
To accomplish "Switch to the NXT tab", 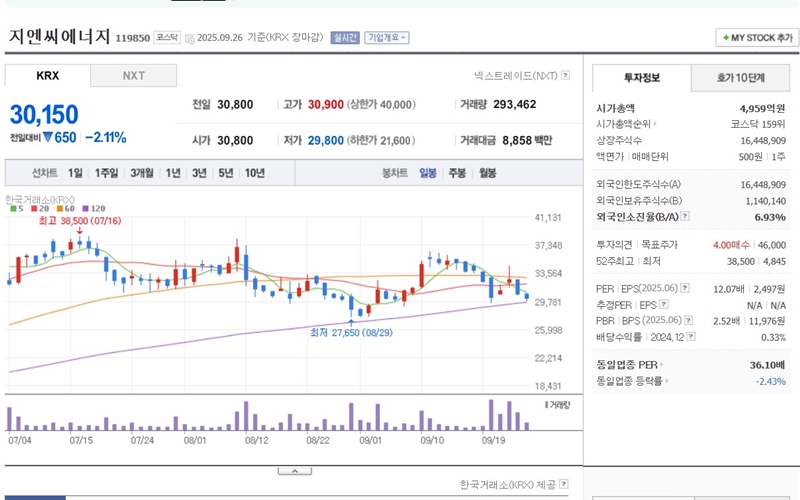I will [x=134, y=76].
